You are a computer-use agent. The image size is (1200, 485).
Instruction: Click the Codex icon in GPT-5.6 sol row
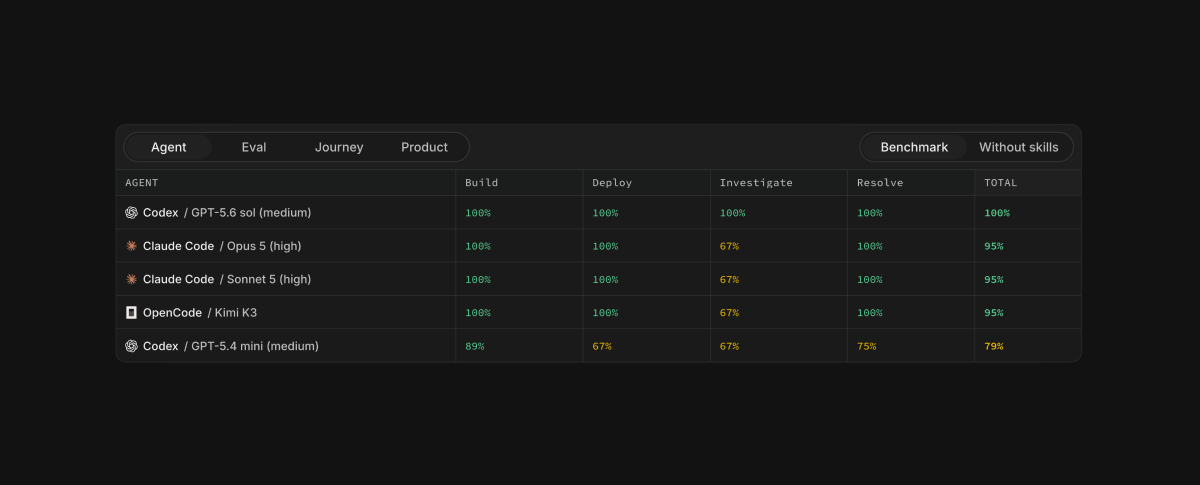point(131,213)
